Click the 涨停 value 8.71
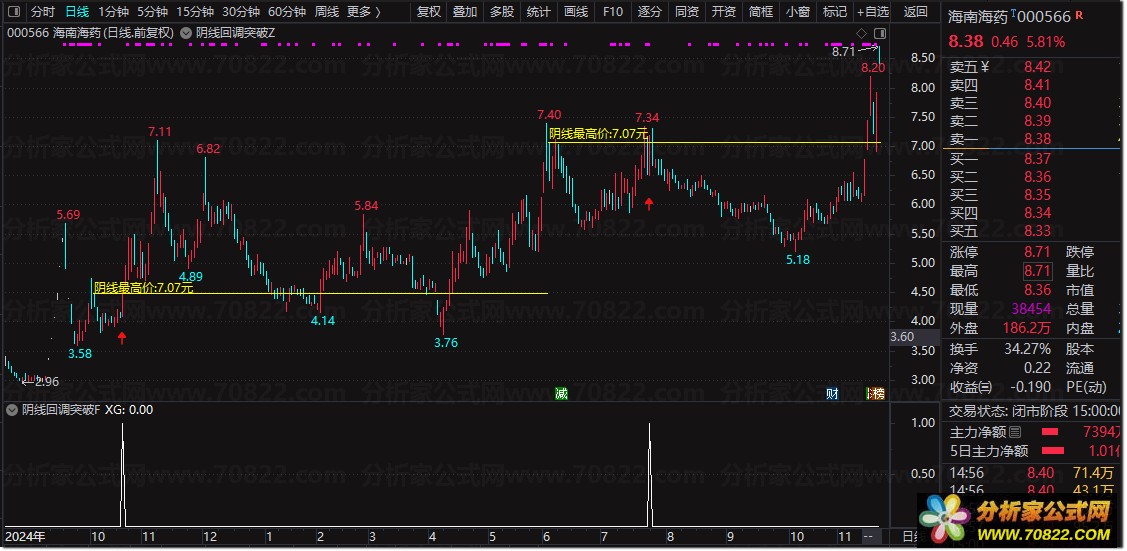This screenshot has height=551, width=1127. [1037, 252]
